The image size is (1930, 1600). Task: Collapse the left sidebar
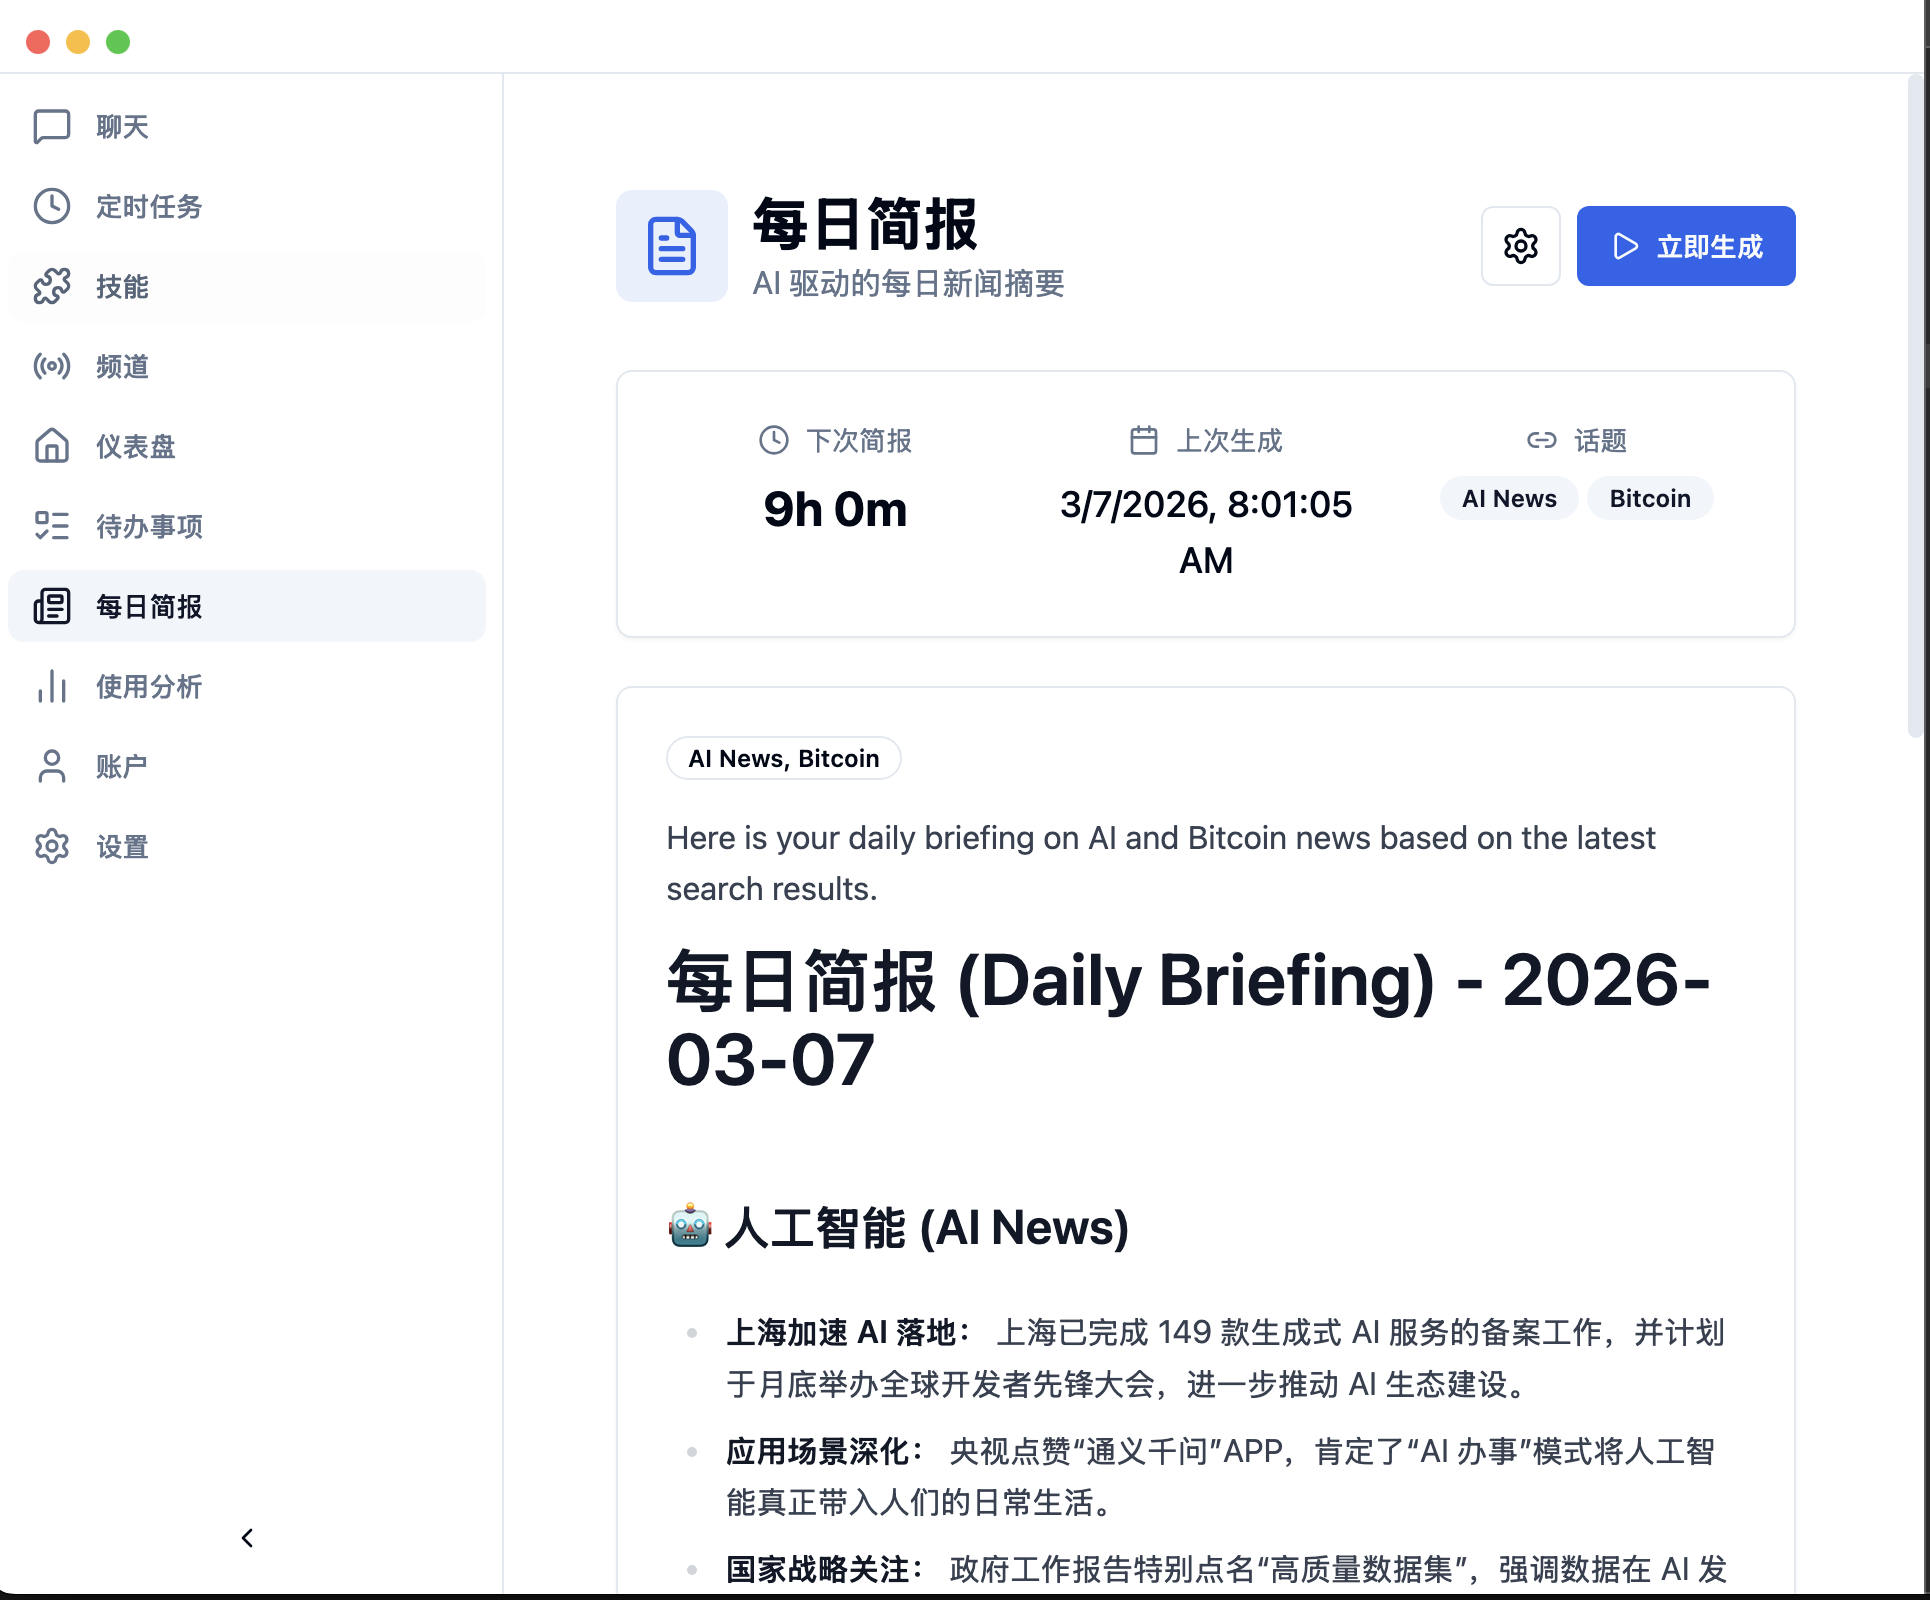click(246, 1539)
